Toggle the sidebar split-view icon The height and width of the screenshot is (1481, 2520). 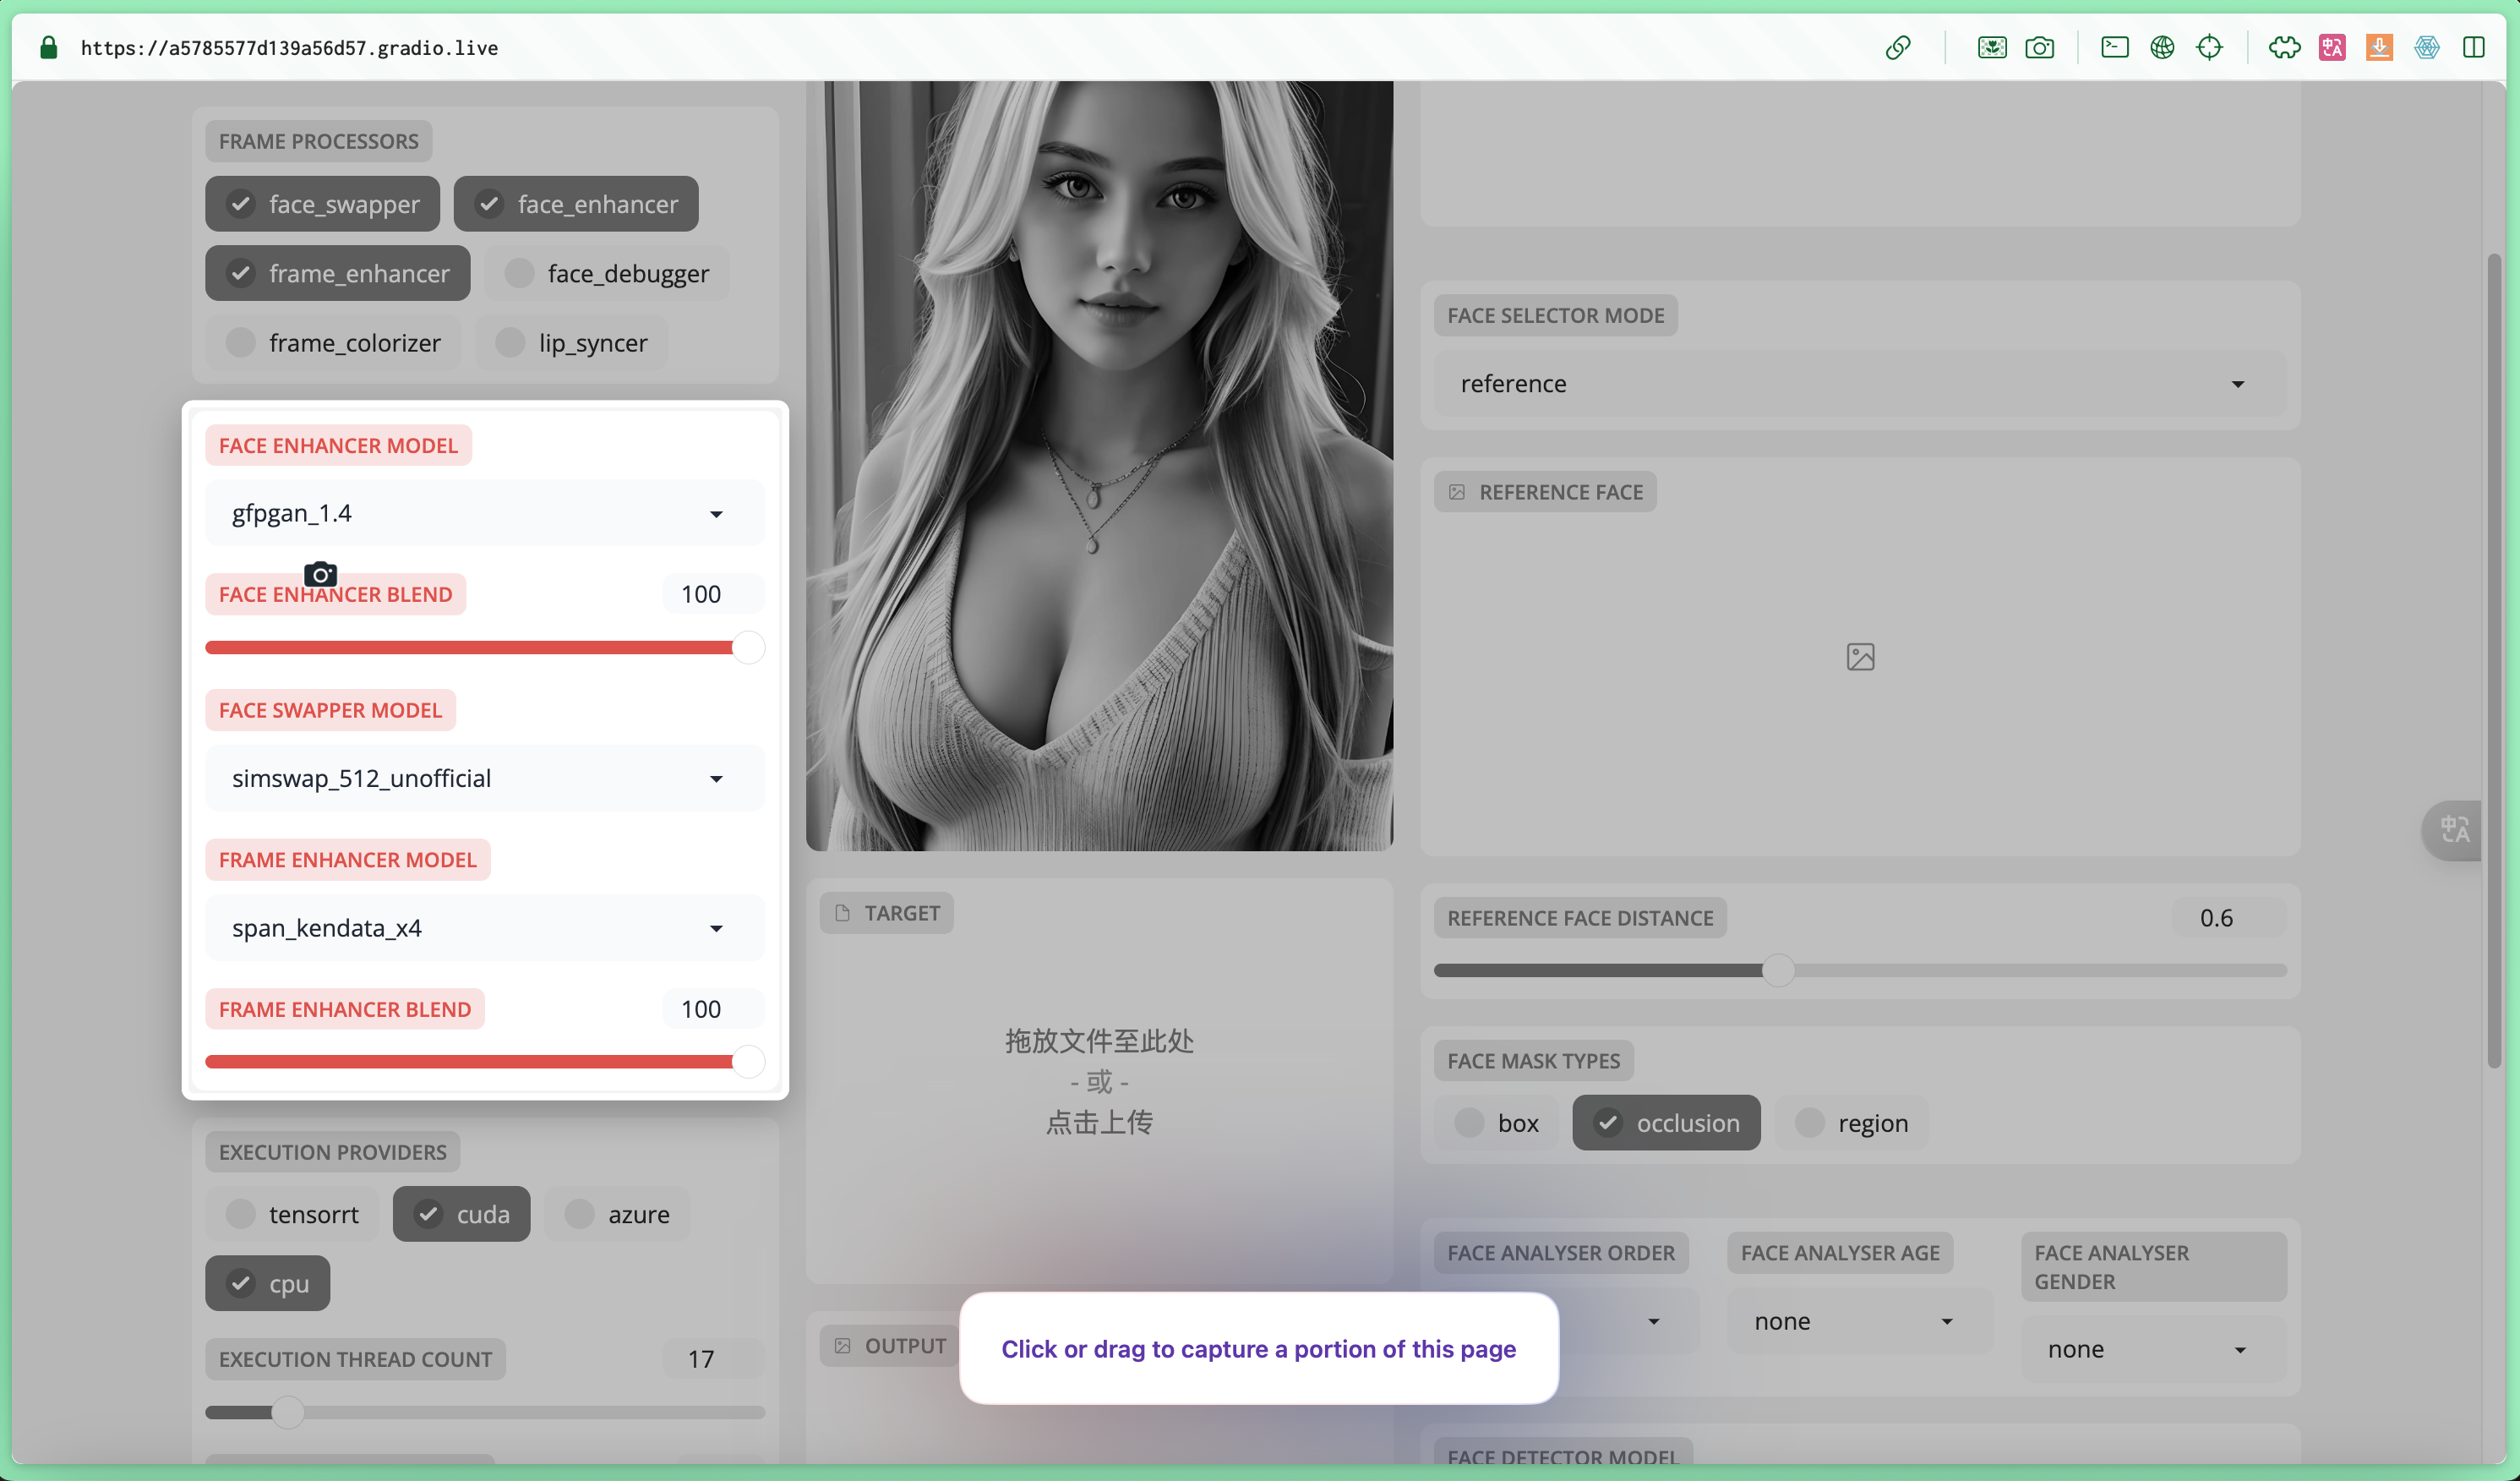2474,47
